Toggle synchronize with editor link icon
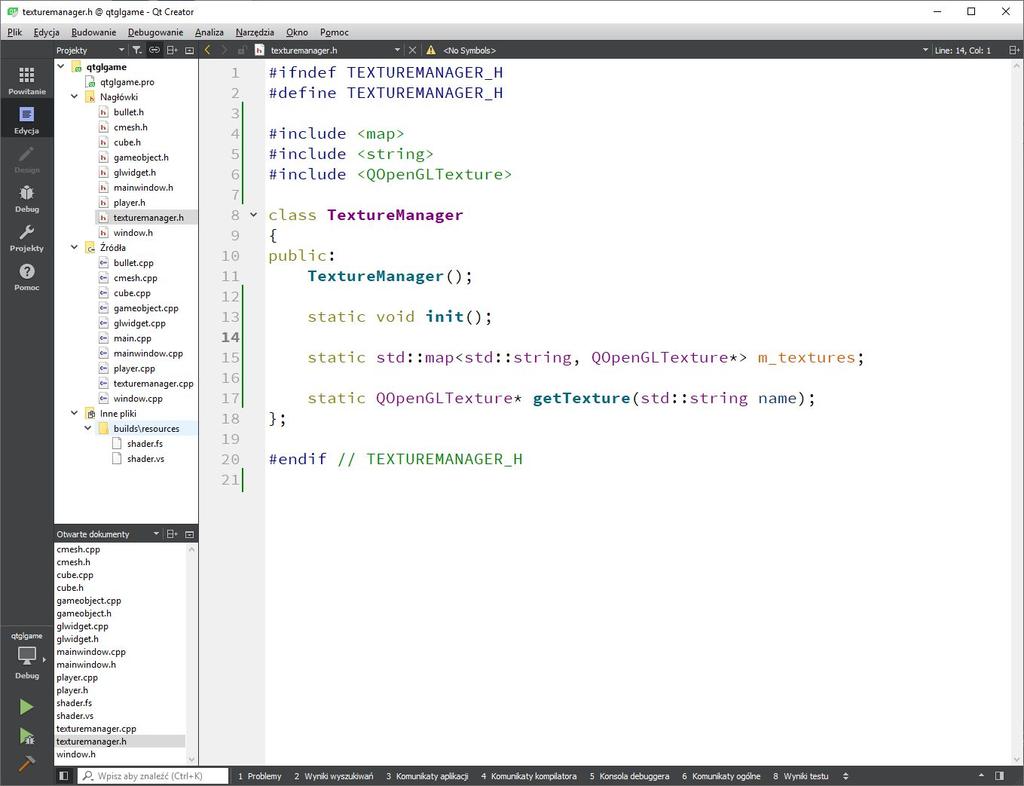The width and height of the screenshot is (1024, 786). (154, 50)
